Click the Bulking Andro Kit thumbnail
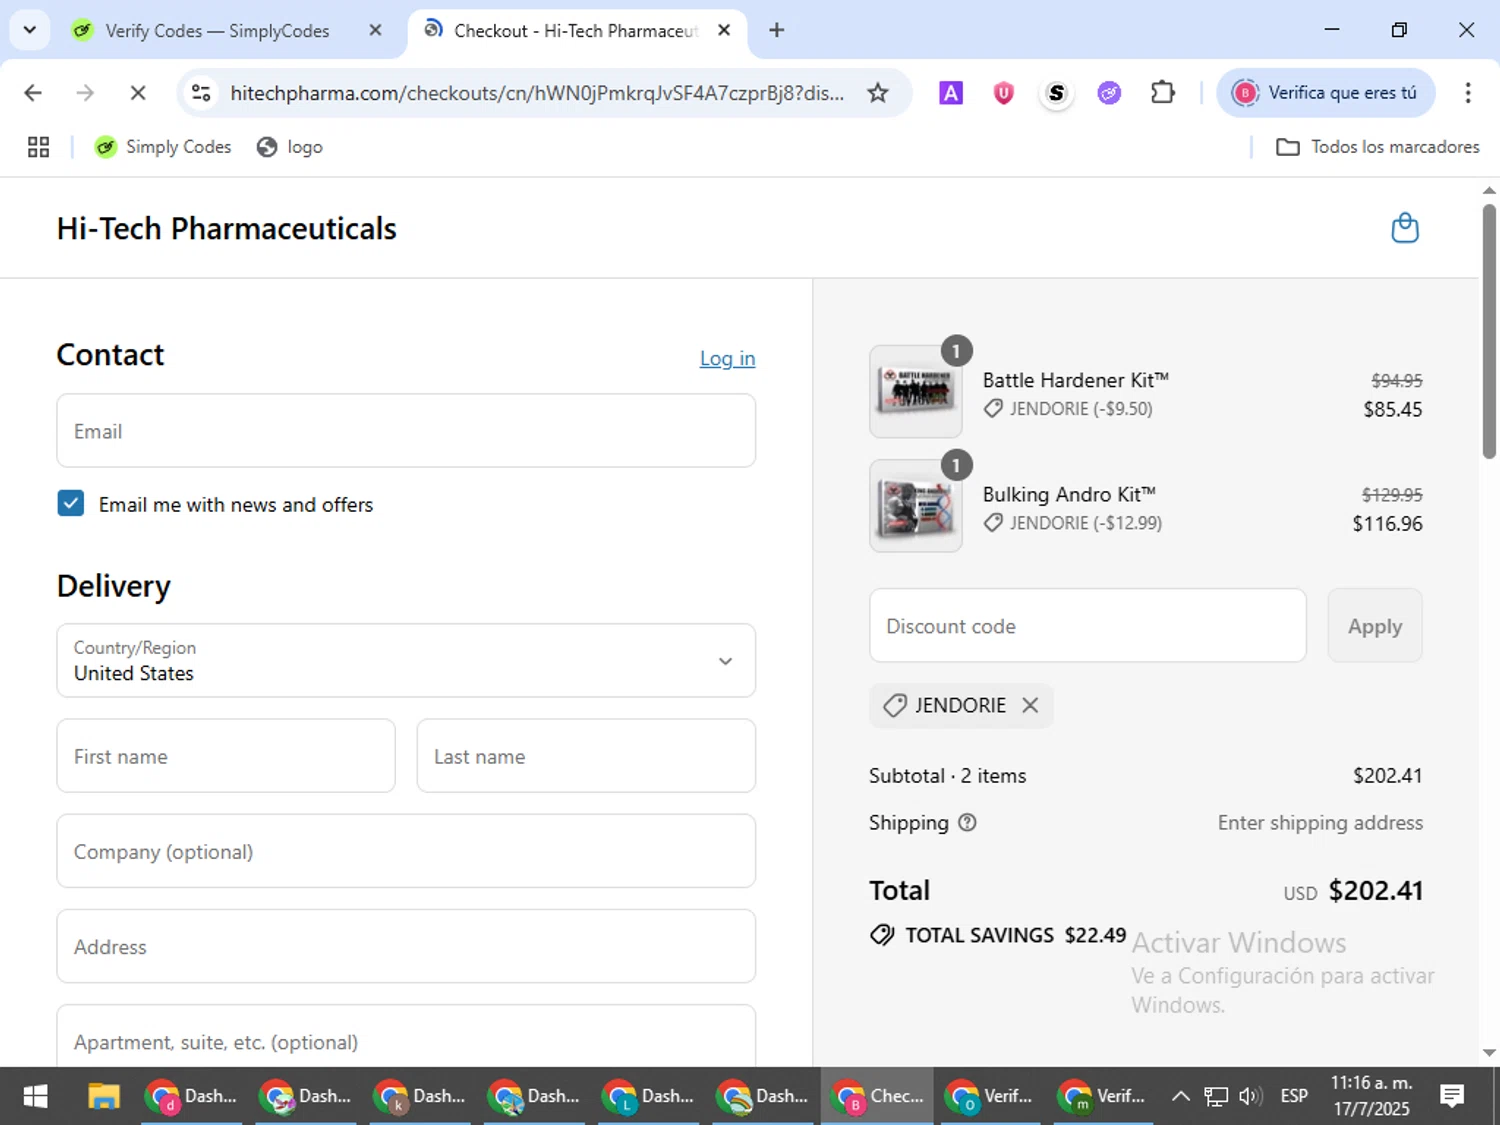The width and height of the screenshot is (1500, 1125). [916, 506]
